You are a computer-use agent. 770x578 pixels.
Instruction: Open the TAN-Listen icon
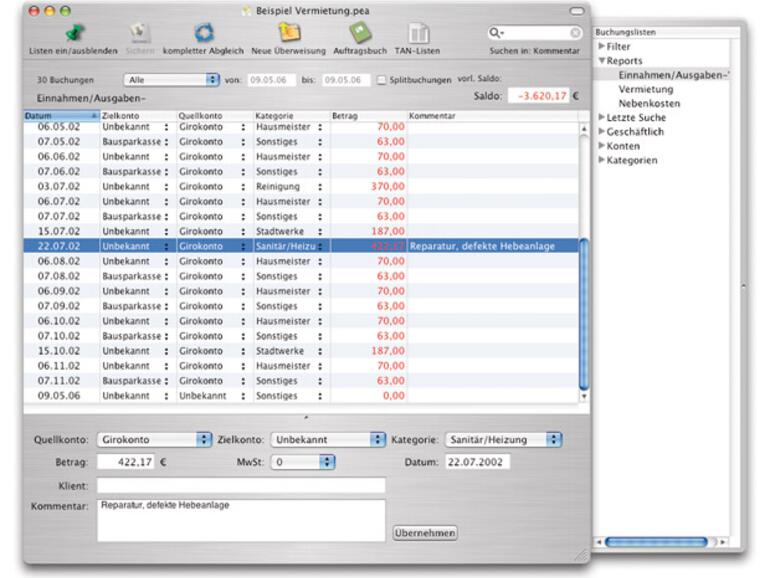click(419, 32)
